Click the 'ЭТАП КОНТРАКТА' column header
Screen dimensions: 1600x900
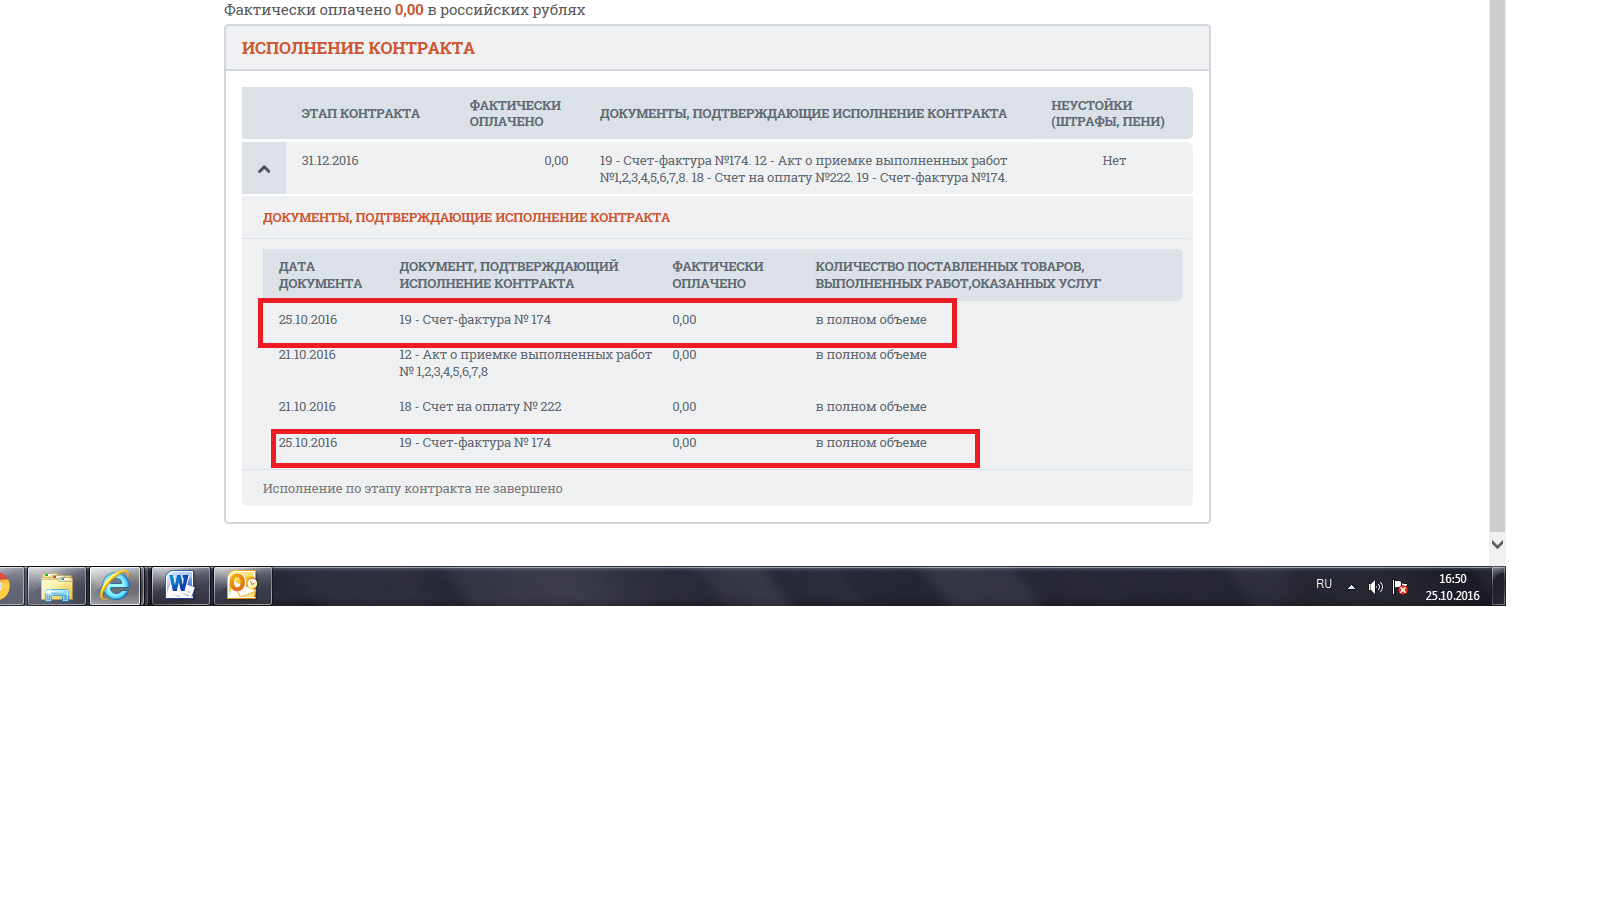(361, 114)
